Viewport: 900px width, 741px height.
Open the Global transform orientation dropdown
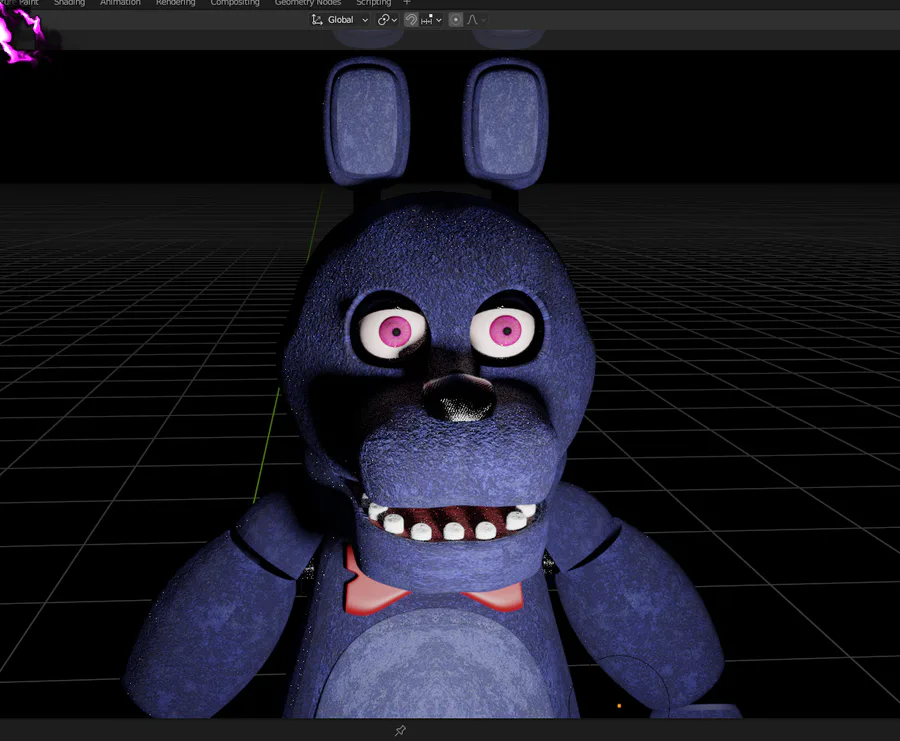[x=340, y=20]
